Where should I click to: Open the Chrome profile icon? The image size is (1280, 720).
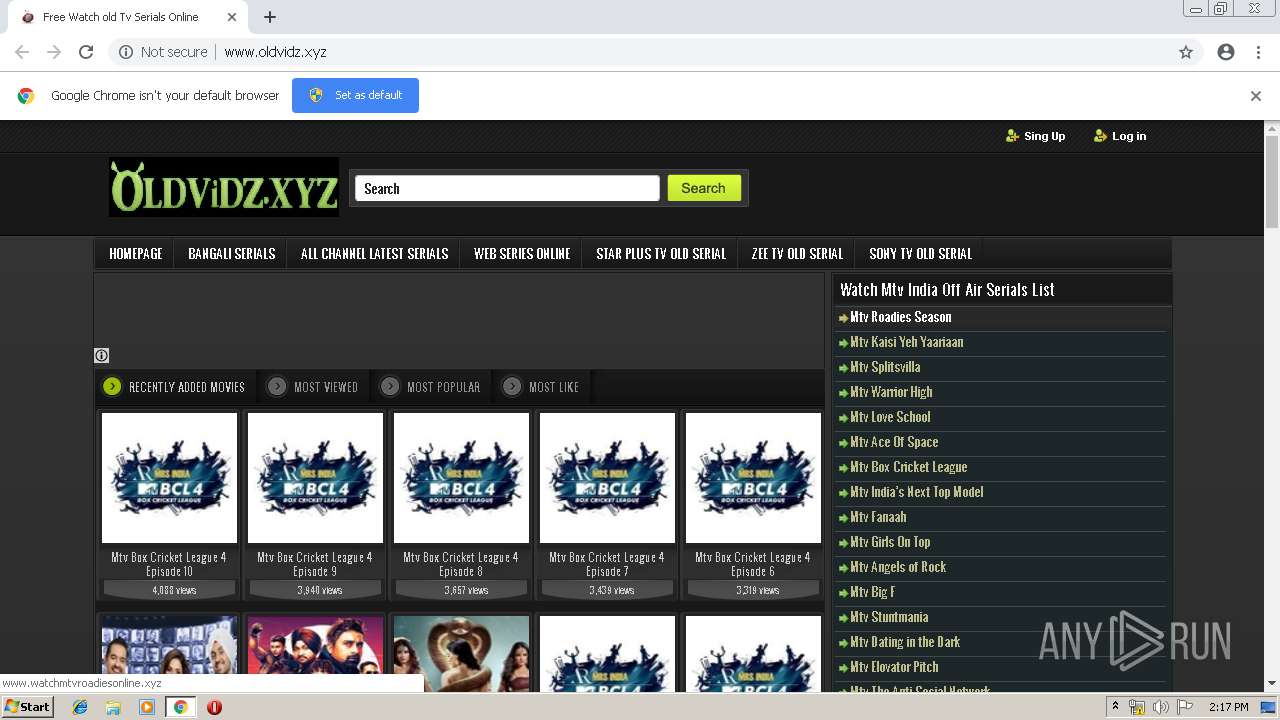(x=1226, y=52)
